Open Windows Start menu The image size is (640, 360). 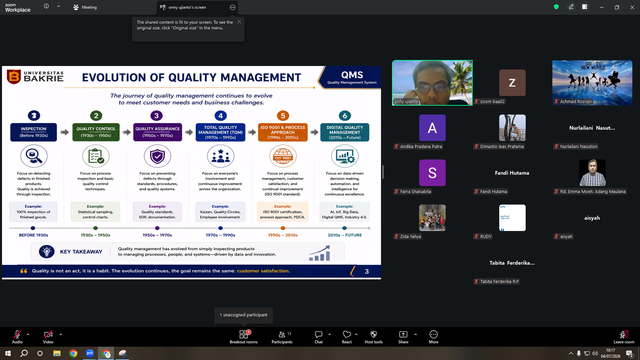8,353
